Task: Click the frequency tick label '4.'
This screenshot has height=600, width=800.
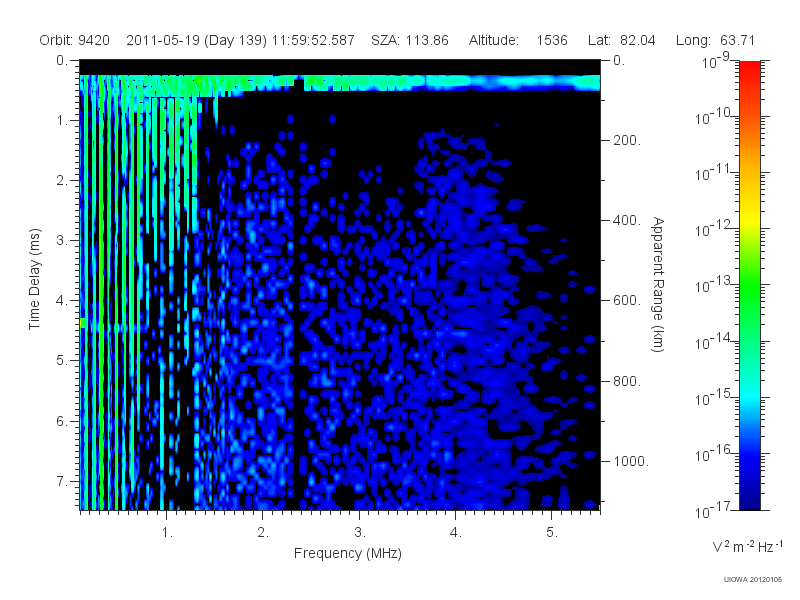Action: click(456, 533)
